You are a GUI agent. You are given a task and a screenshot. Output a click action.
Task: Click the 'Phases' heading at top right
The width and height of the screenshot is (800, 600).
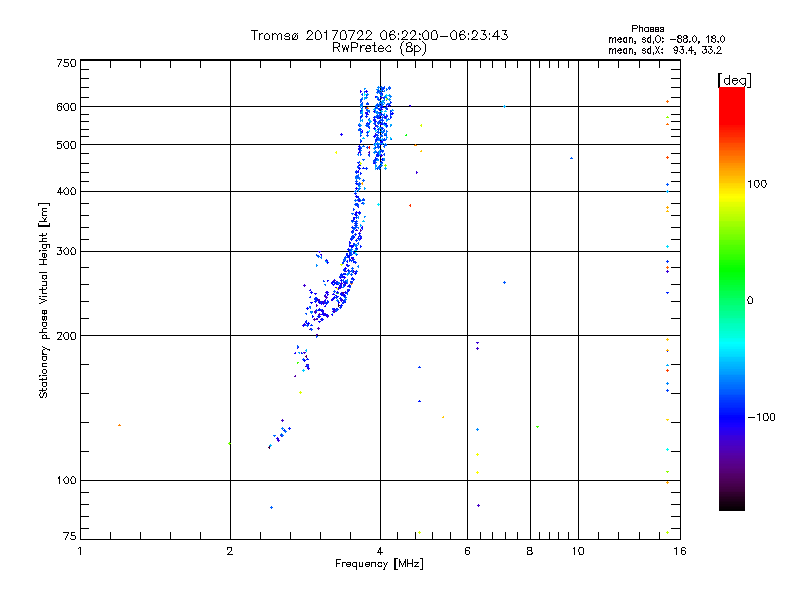click(647, 29)
